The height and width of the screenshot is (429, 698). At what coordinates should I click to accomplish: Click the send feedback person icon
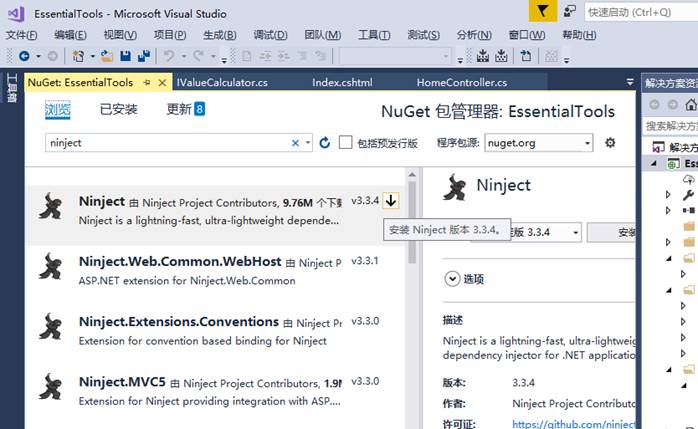click(x=569, y=11)
